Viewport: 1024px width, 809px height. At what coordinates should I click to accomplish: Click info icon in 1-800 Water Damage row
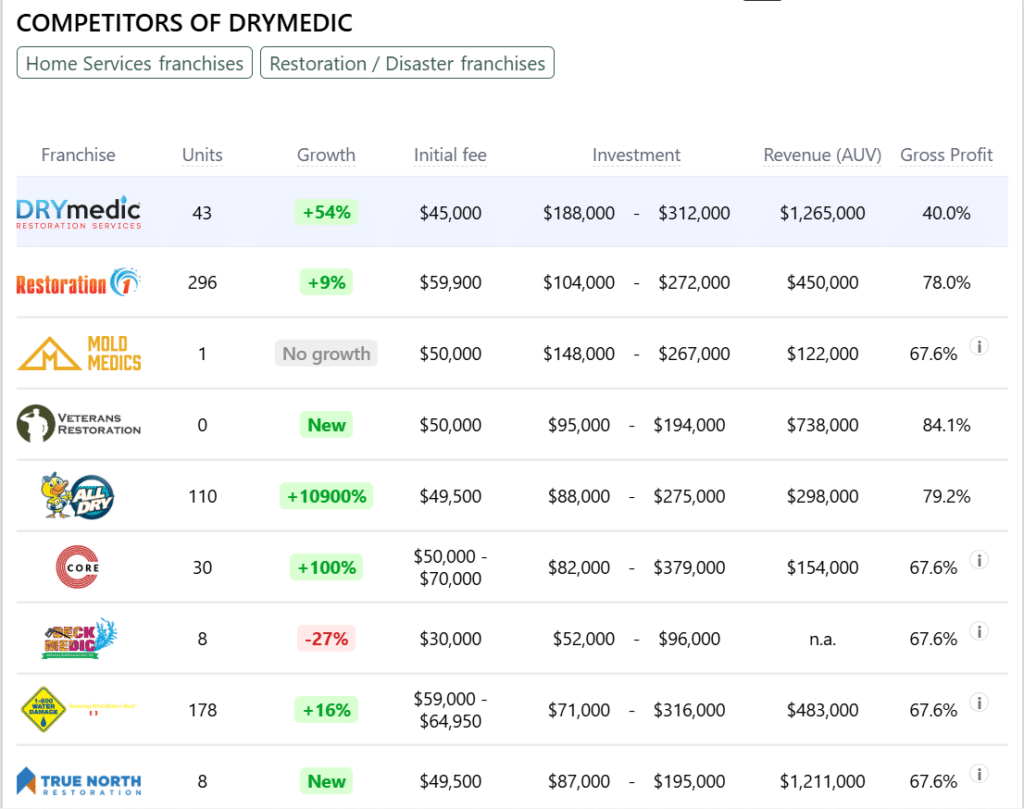978,702
